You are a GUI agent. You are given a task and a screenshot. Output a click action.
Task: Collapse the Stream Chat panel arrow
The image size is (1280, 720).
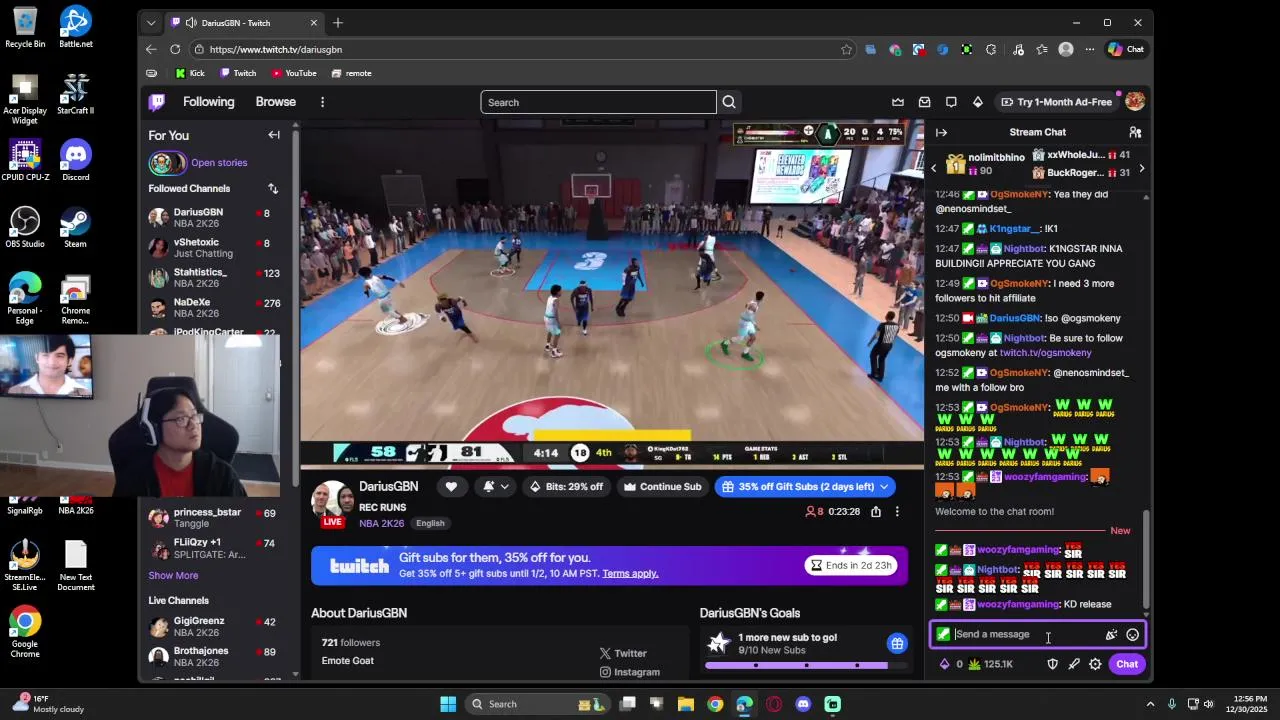click(x=941, y=132)
